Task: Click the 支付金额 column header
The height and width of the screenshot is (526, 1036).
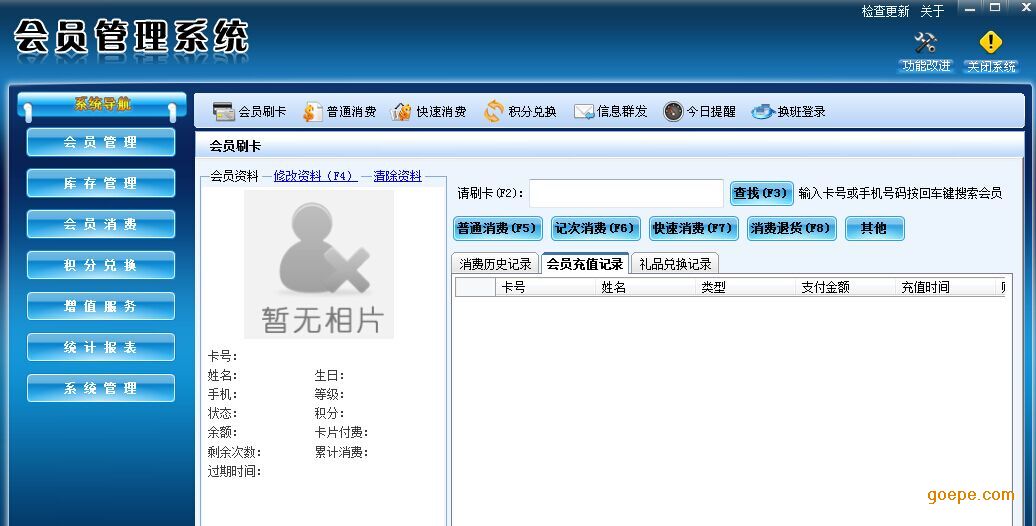Action: [846, 287]
